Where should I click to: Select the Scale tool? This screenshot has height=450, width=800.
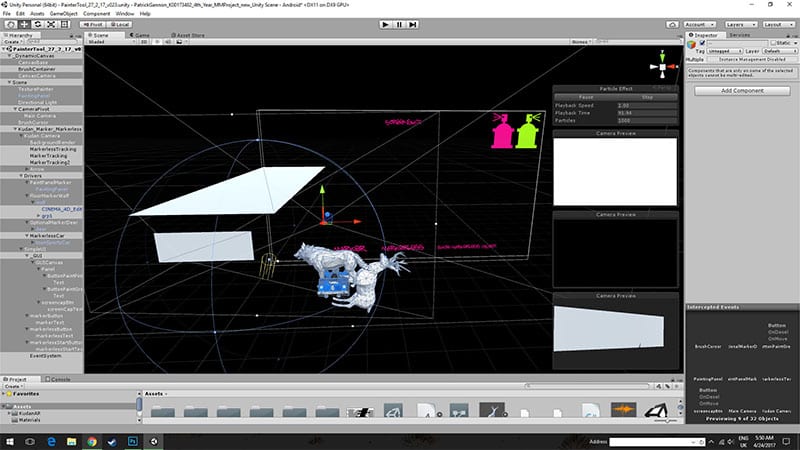51,23
